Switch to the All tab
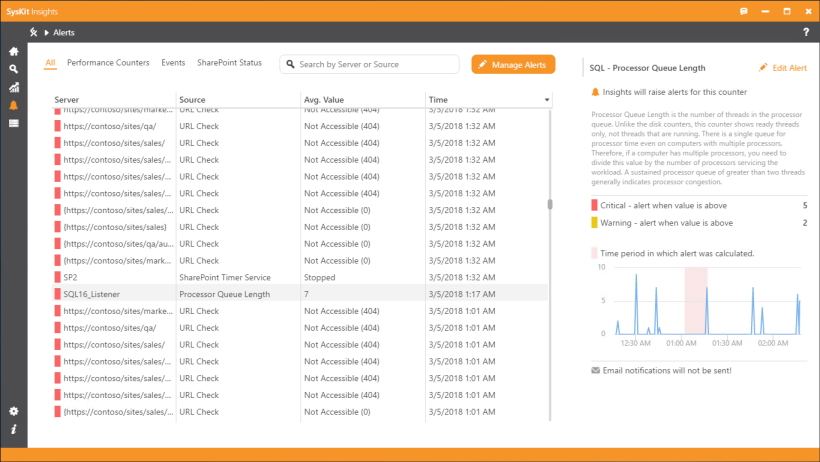 tap(50, 63)
